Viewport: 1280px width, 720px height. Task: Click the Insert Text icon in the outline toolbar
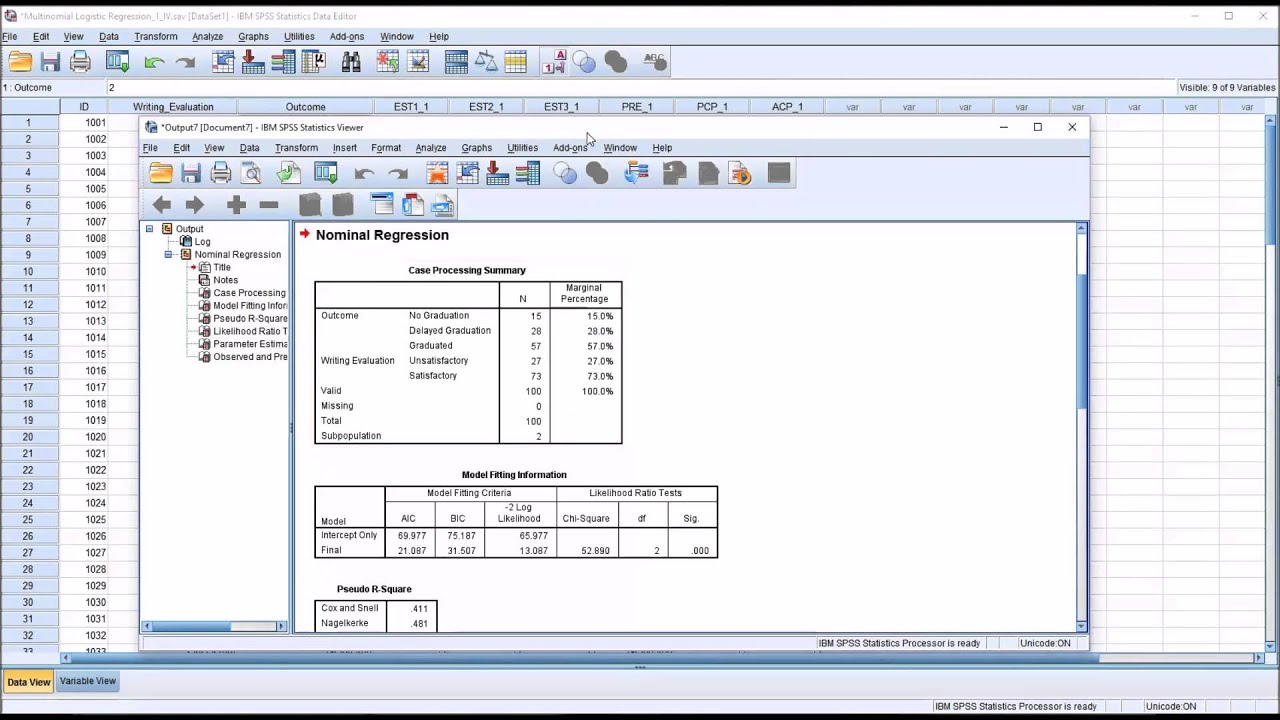(x=443, y=205)
